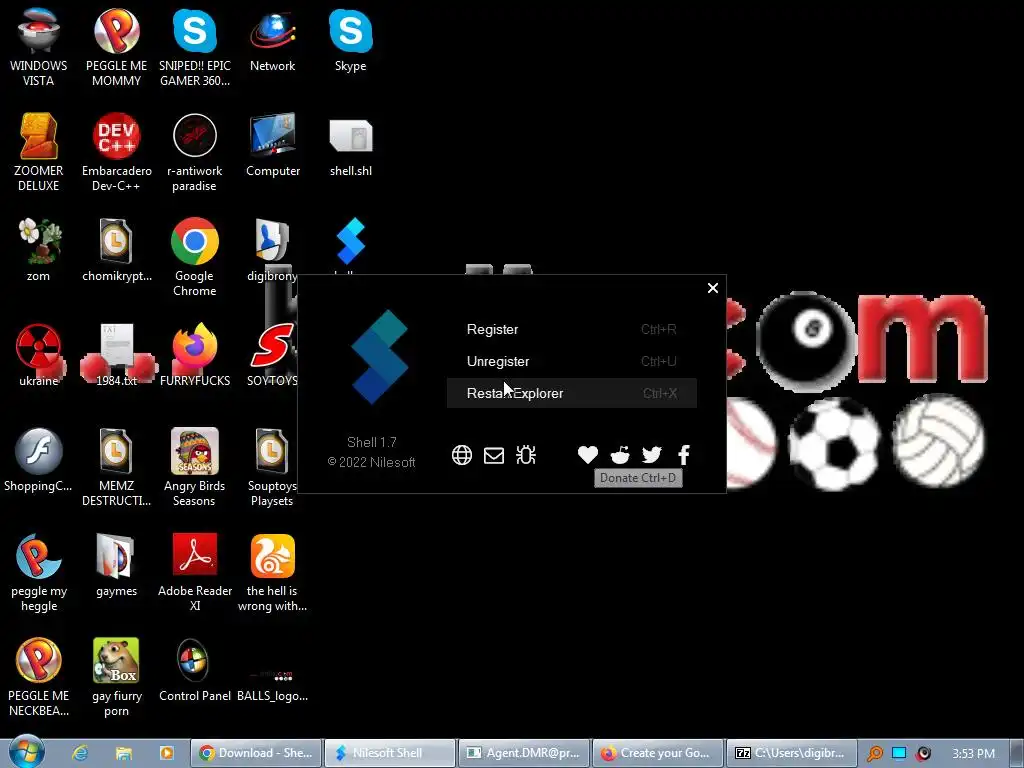The height and width of the screenshot is (768, 1024).
Task: Select PEGGLE ME NECKBEA... icon
Action: point(39,677)
